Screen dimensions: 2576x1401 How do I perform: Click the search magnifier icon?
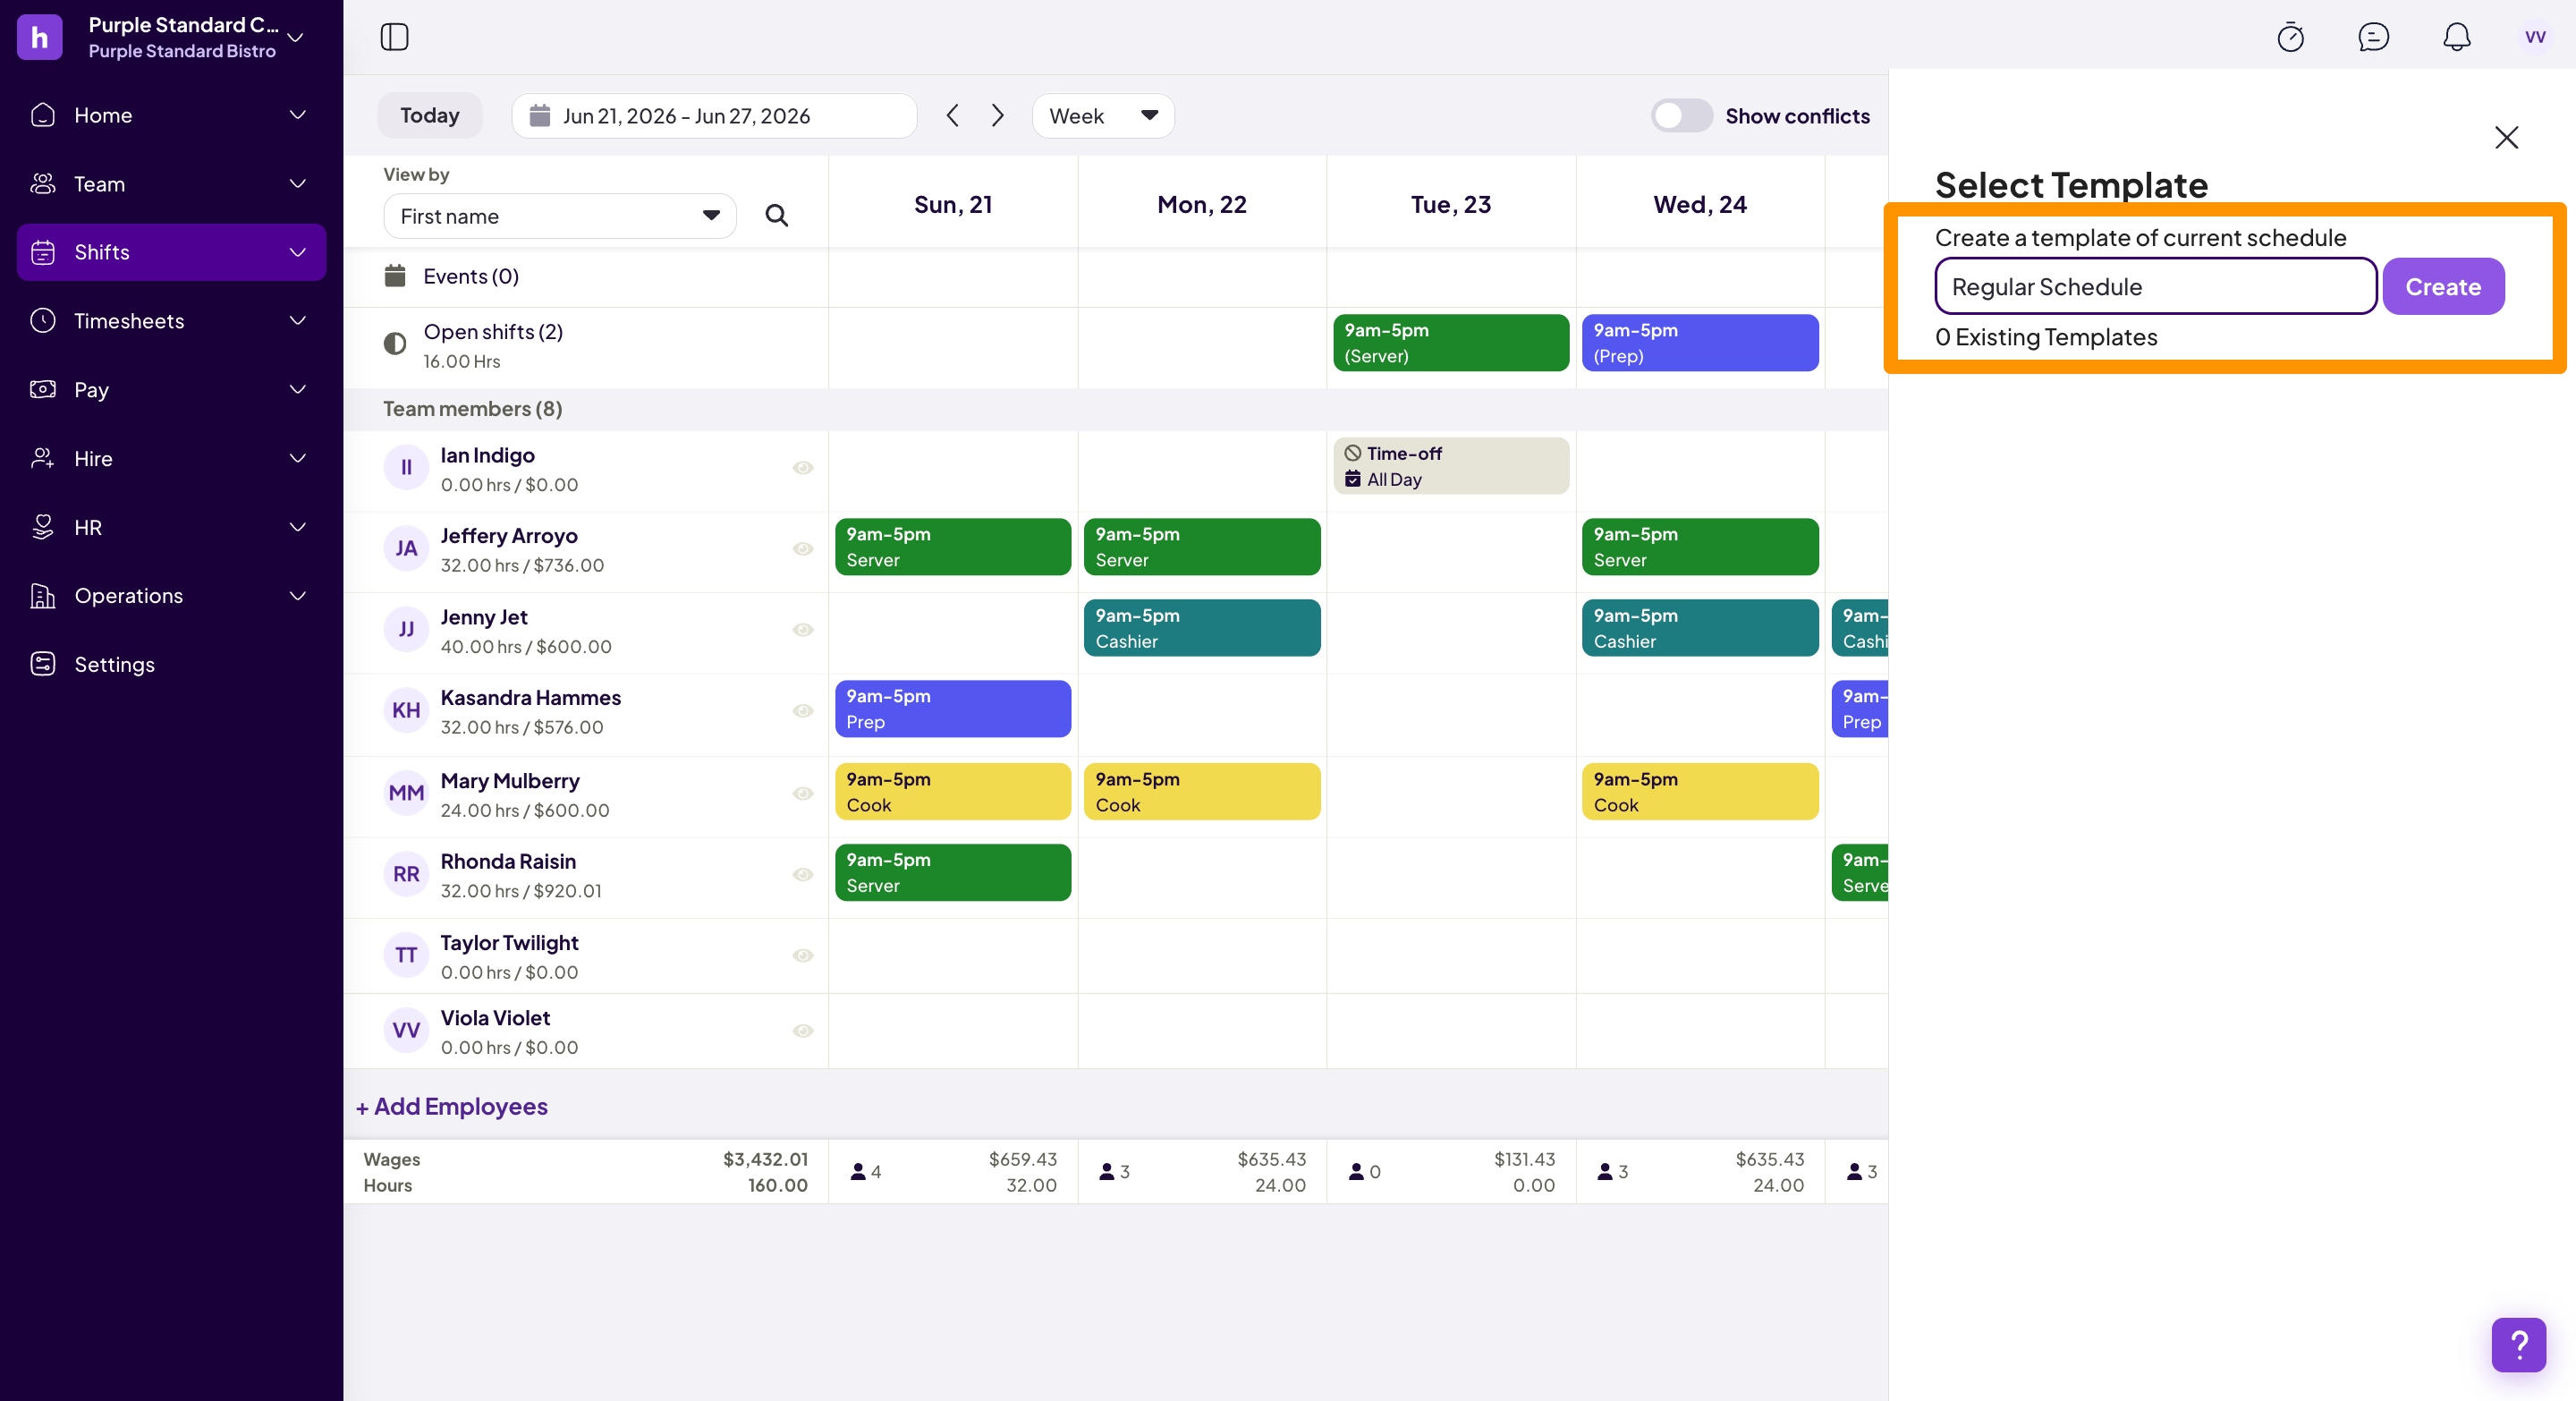tap(776, 215)
